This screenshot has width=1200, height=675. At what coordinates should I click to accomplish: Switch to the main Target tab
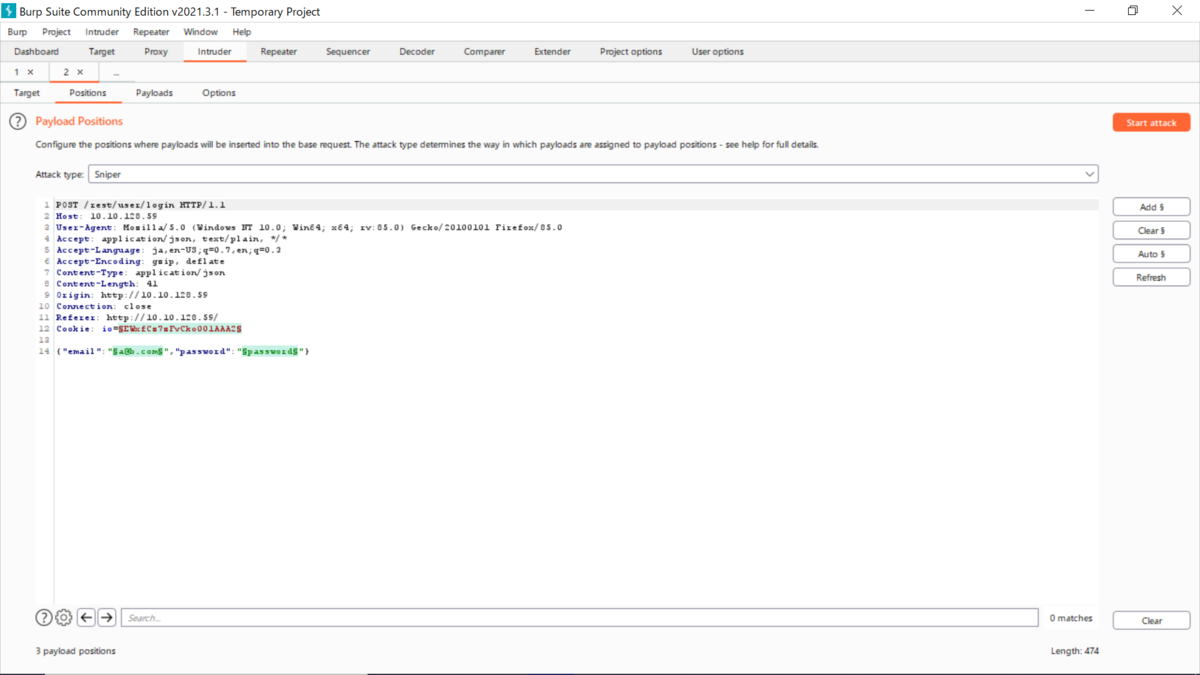[101, 52]
